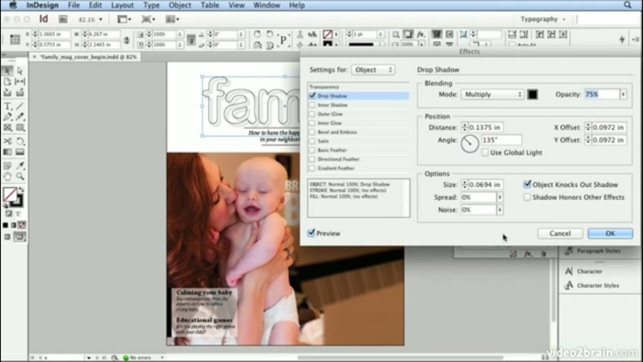Image resolution: width=643 pixels, height=362 pixels.
Task: Enable the Bevel and Emboss checkbox
Action: point(312,132)
